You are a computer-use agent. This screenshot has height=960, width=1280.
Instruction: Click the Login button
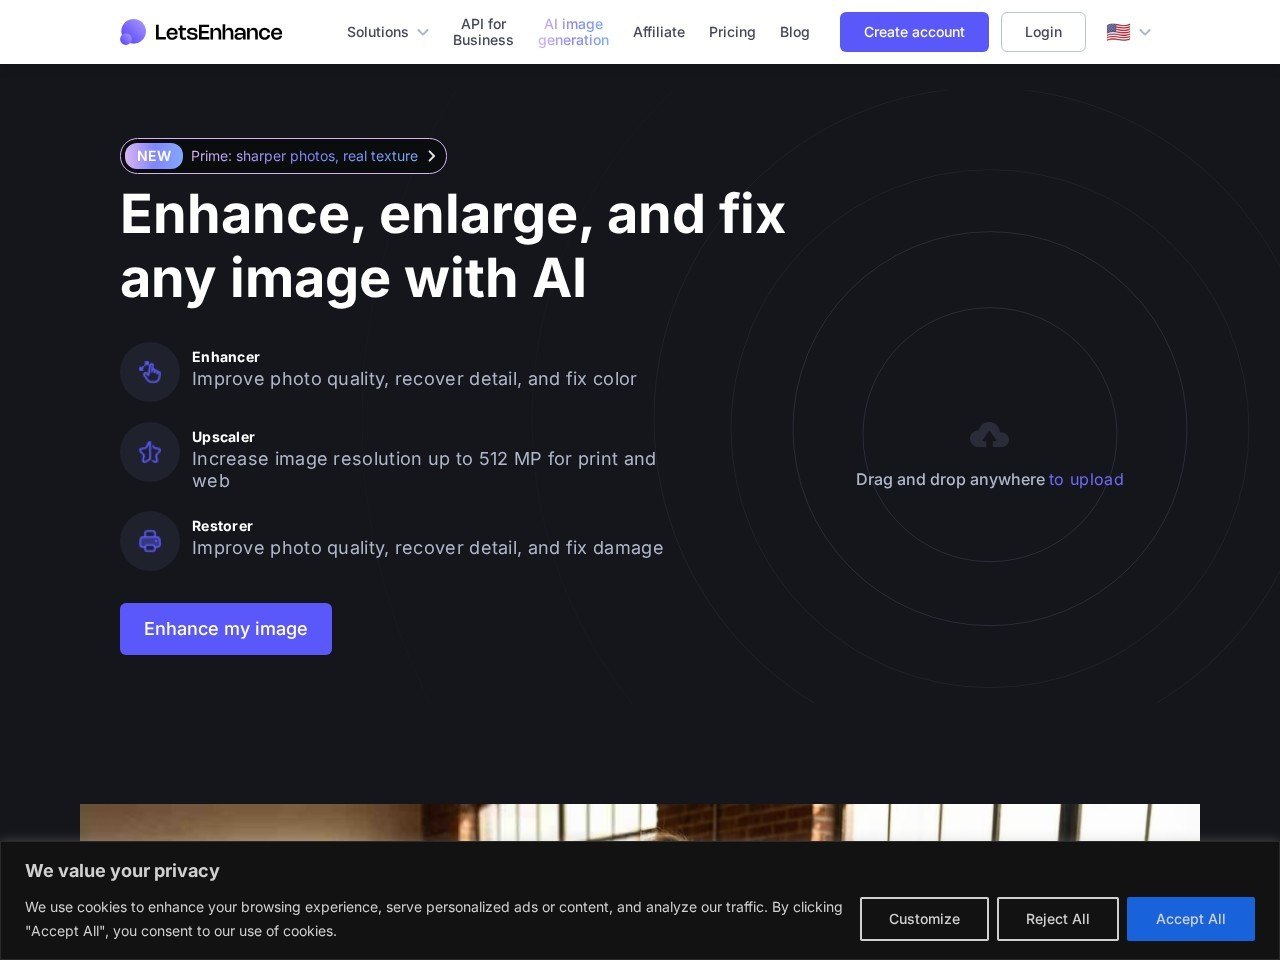coord(1043,32)
